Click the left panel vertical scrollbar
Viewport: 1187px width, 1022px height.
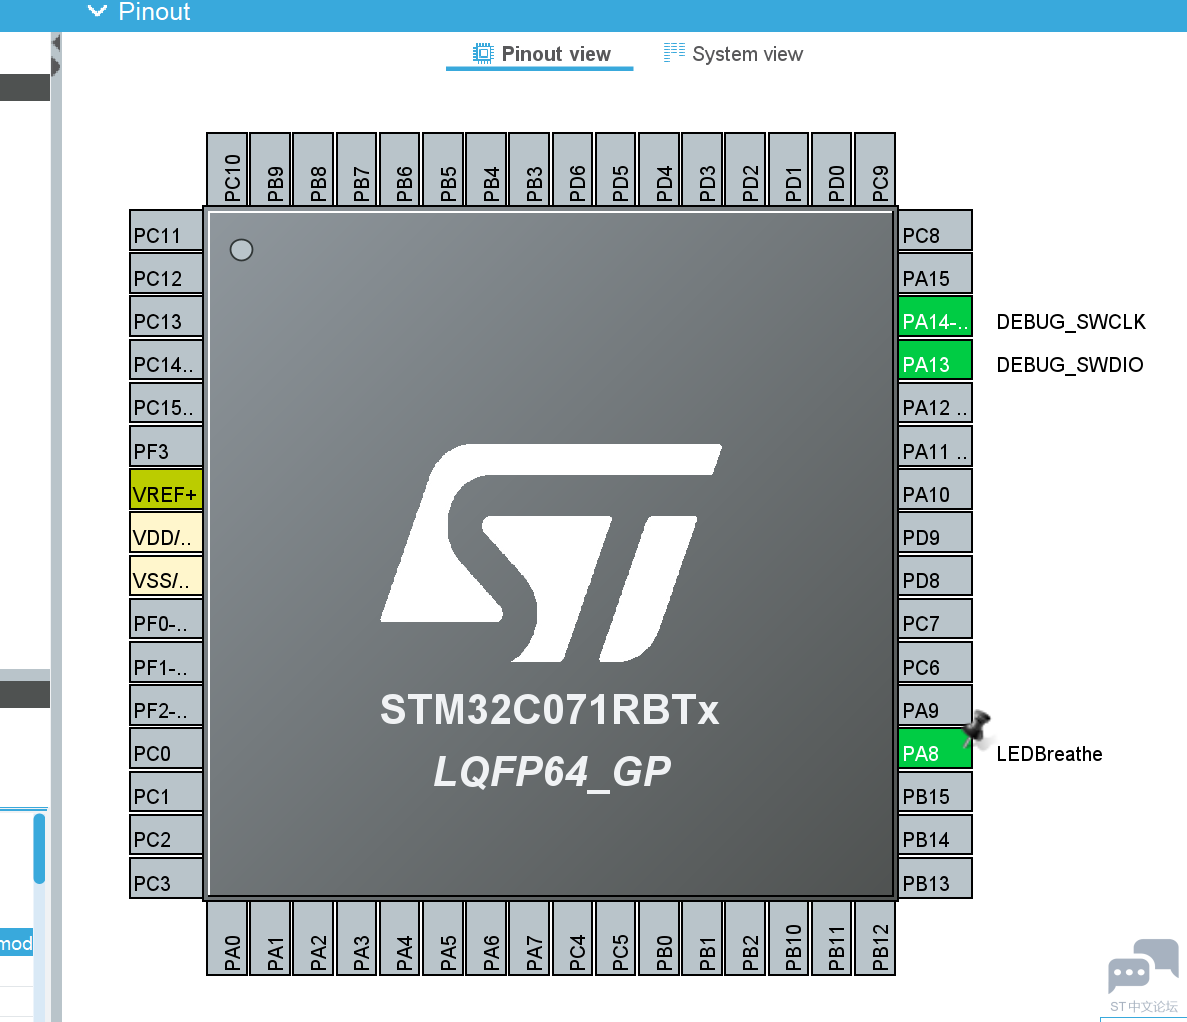point(39,850)
